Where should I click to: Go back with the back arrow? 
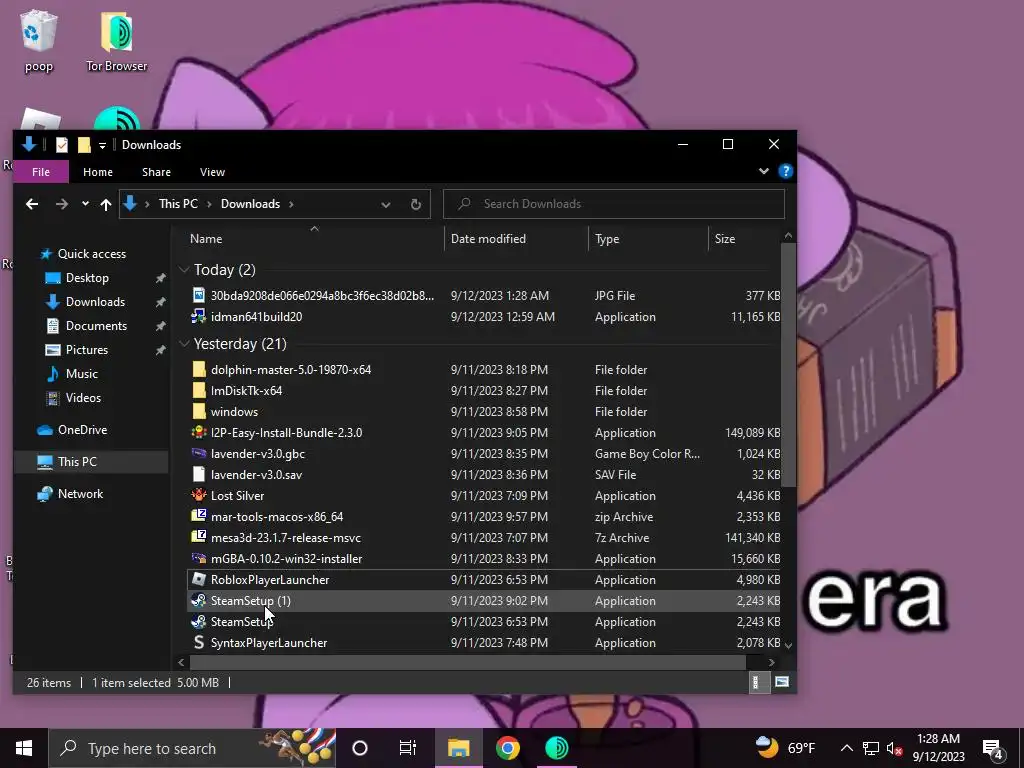tap(32, 204)
